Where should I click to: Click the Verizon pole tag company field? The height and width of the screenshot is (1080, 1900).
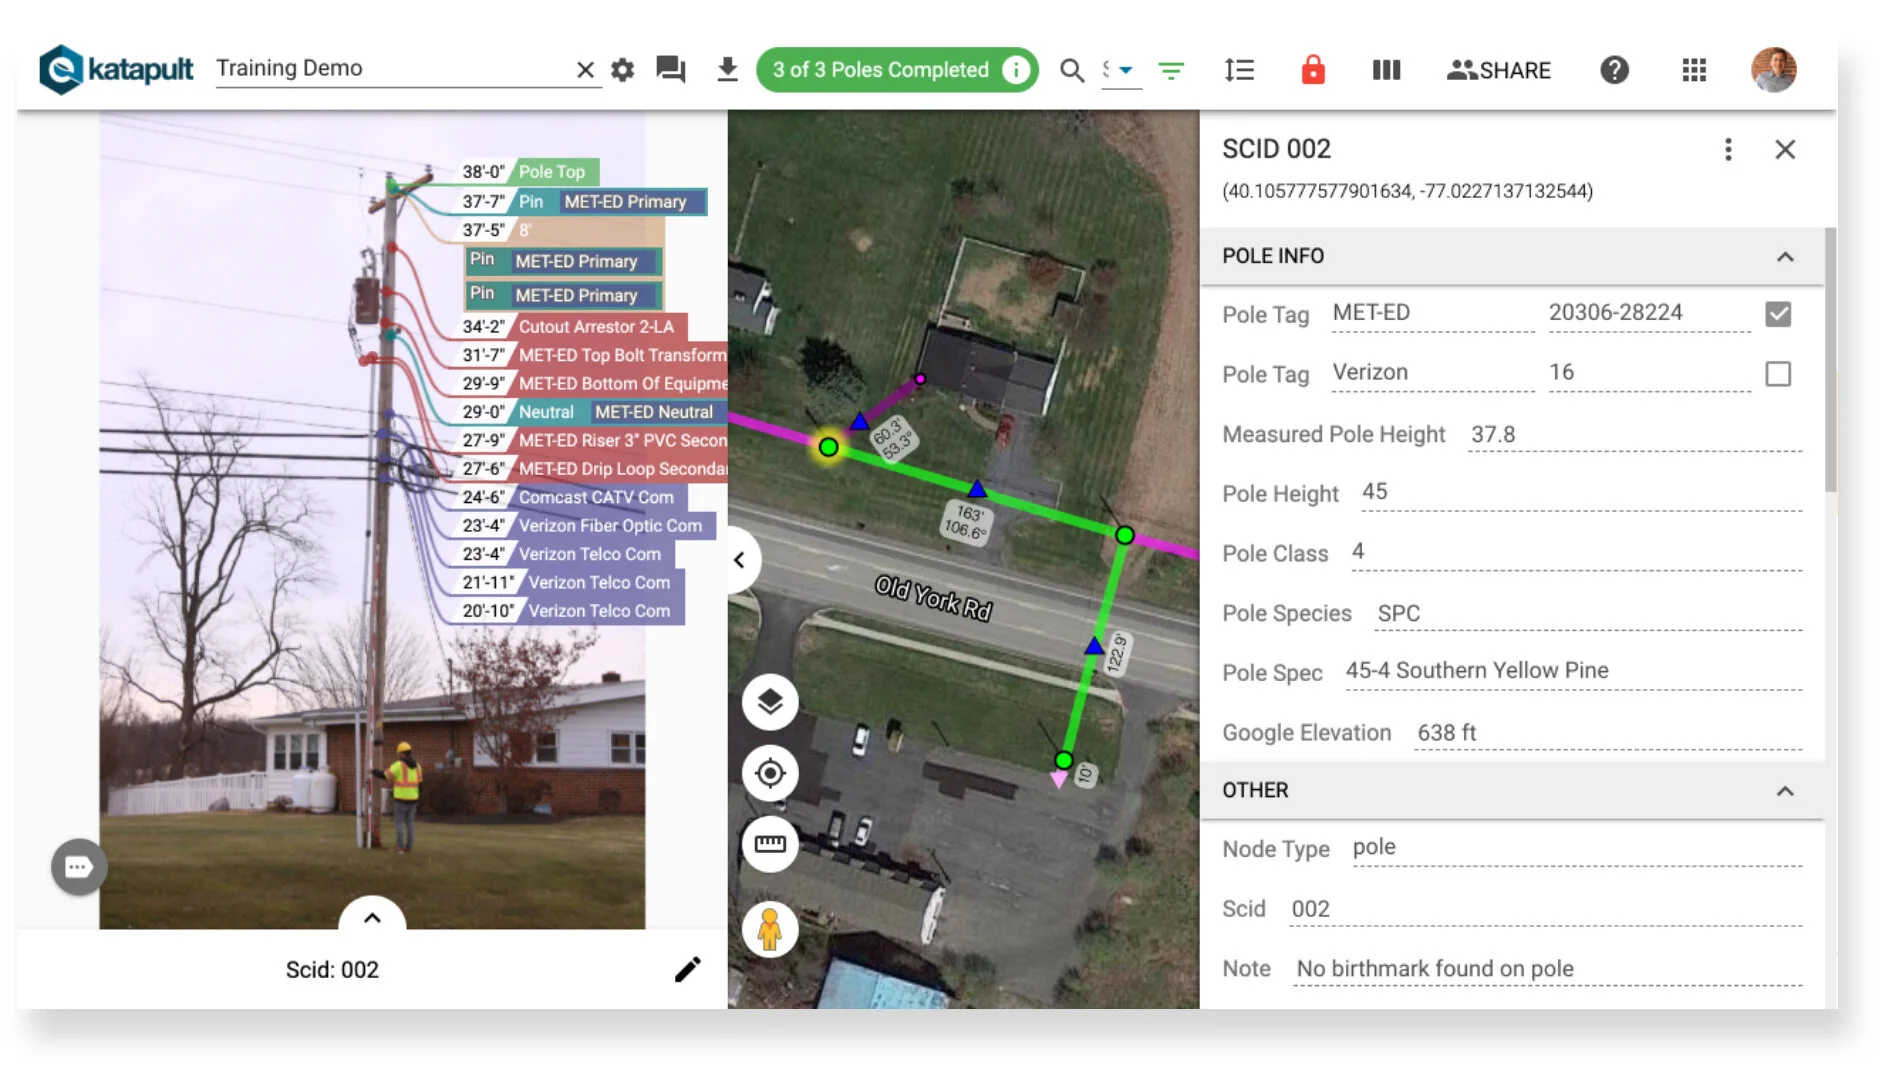click(x=1432, y=373)
